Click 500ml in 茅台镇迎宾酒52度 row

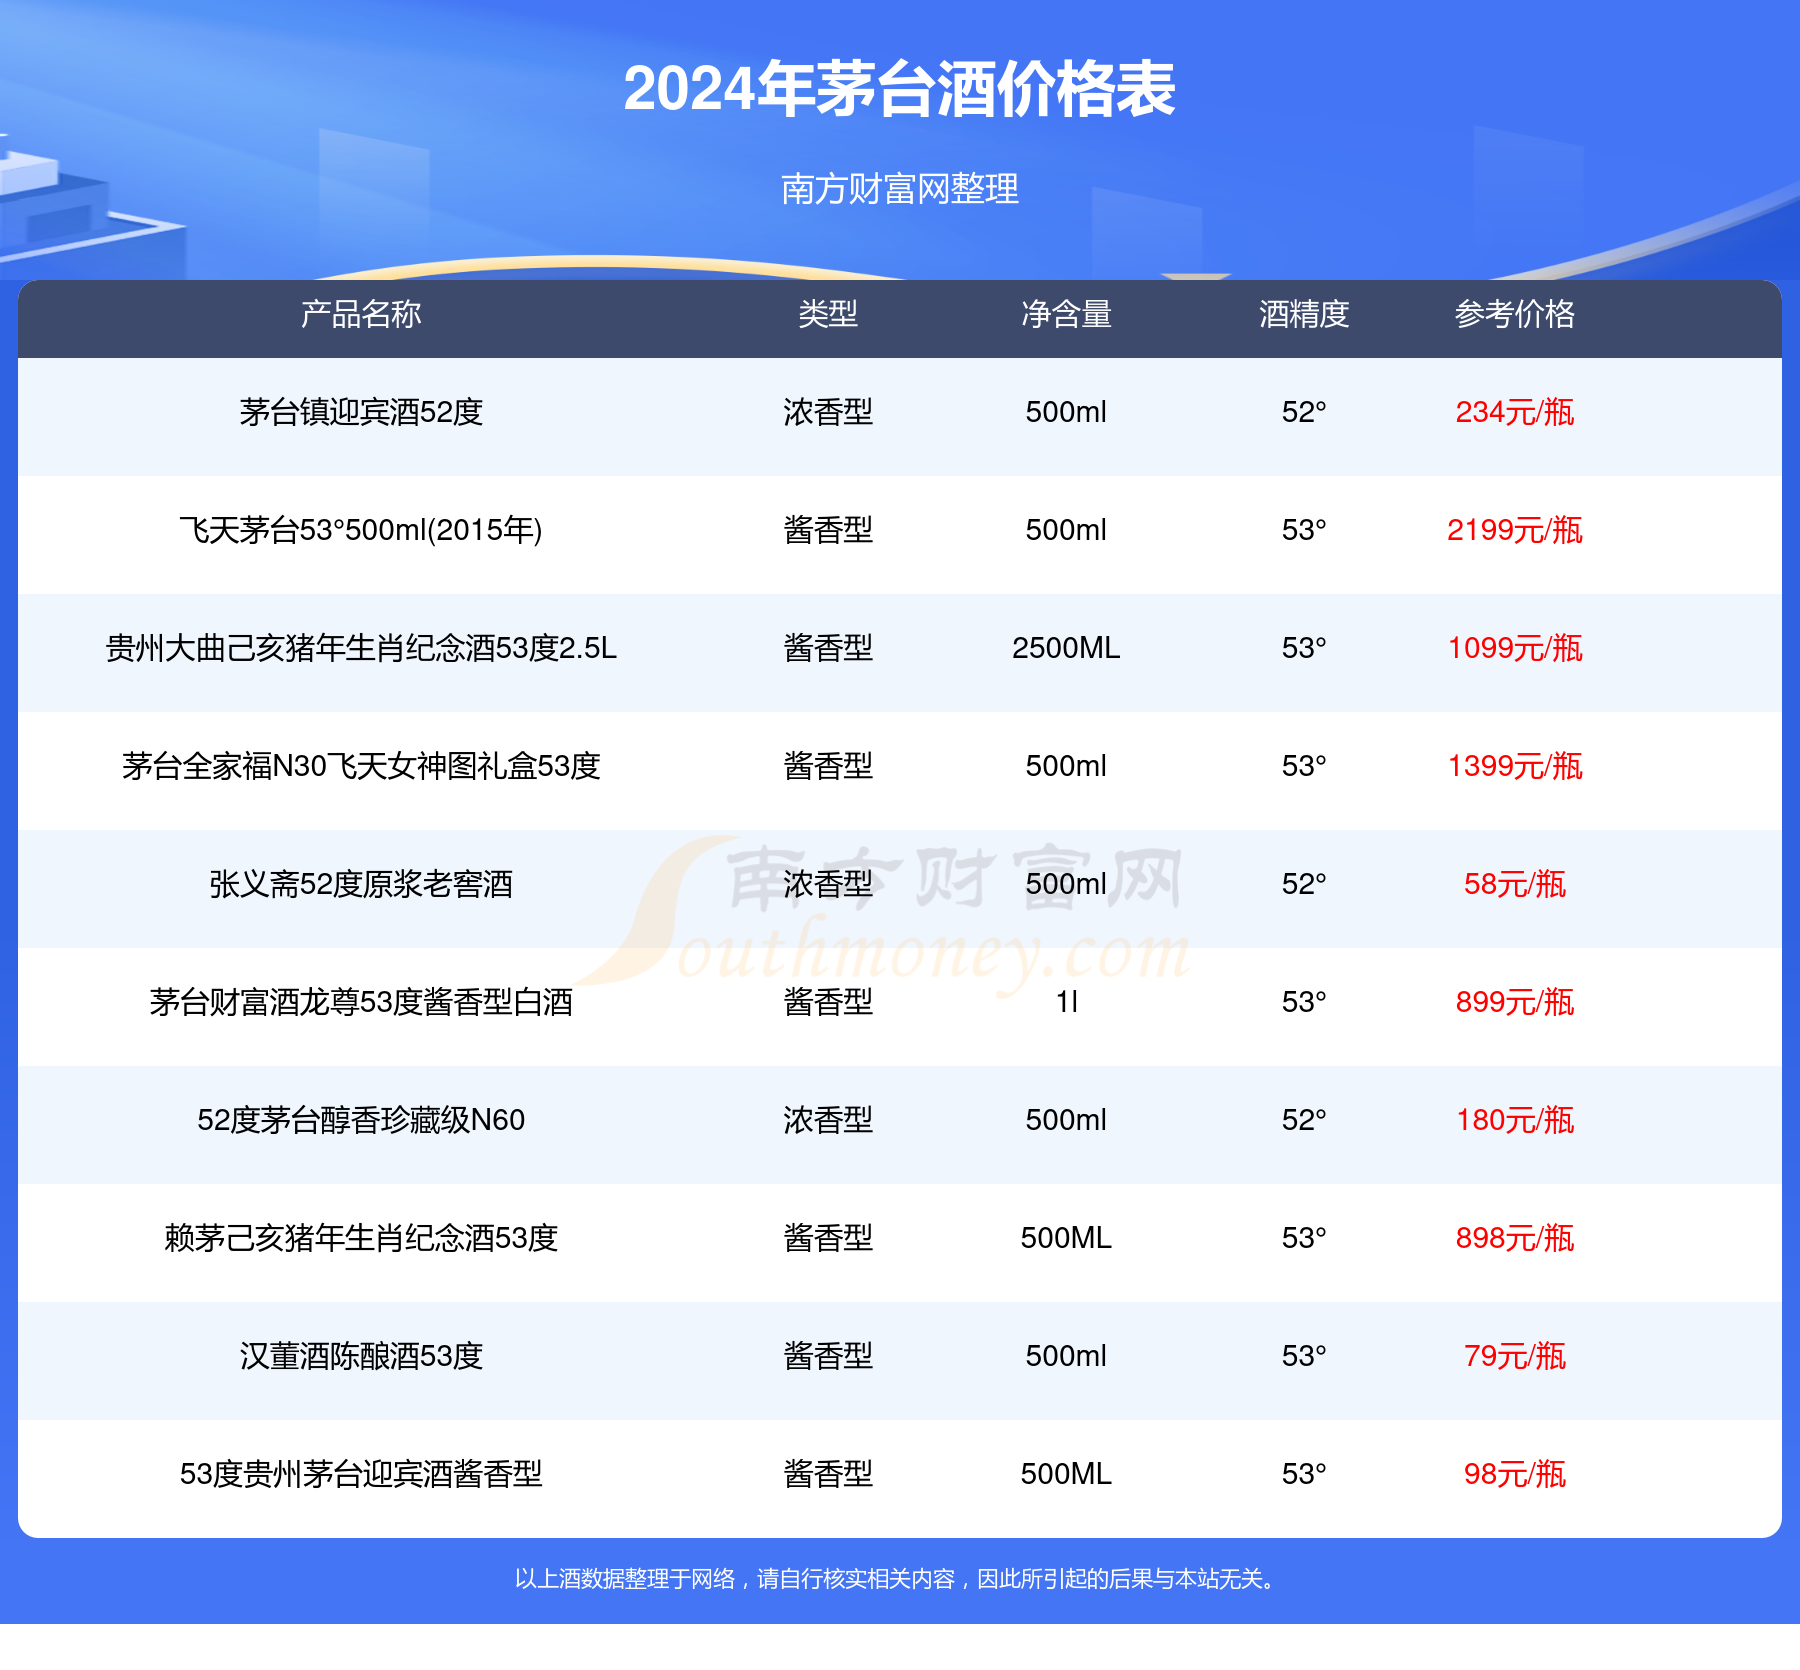1066,412
